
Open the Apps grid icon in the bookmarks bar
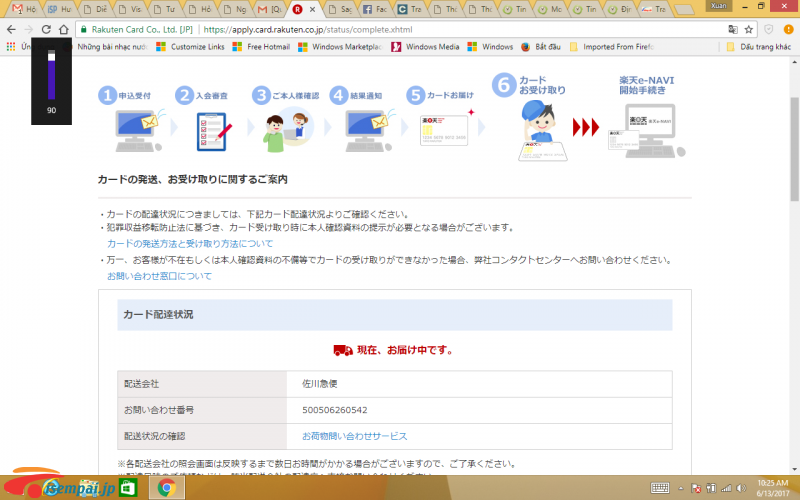point(10,46)
